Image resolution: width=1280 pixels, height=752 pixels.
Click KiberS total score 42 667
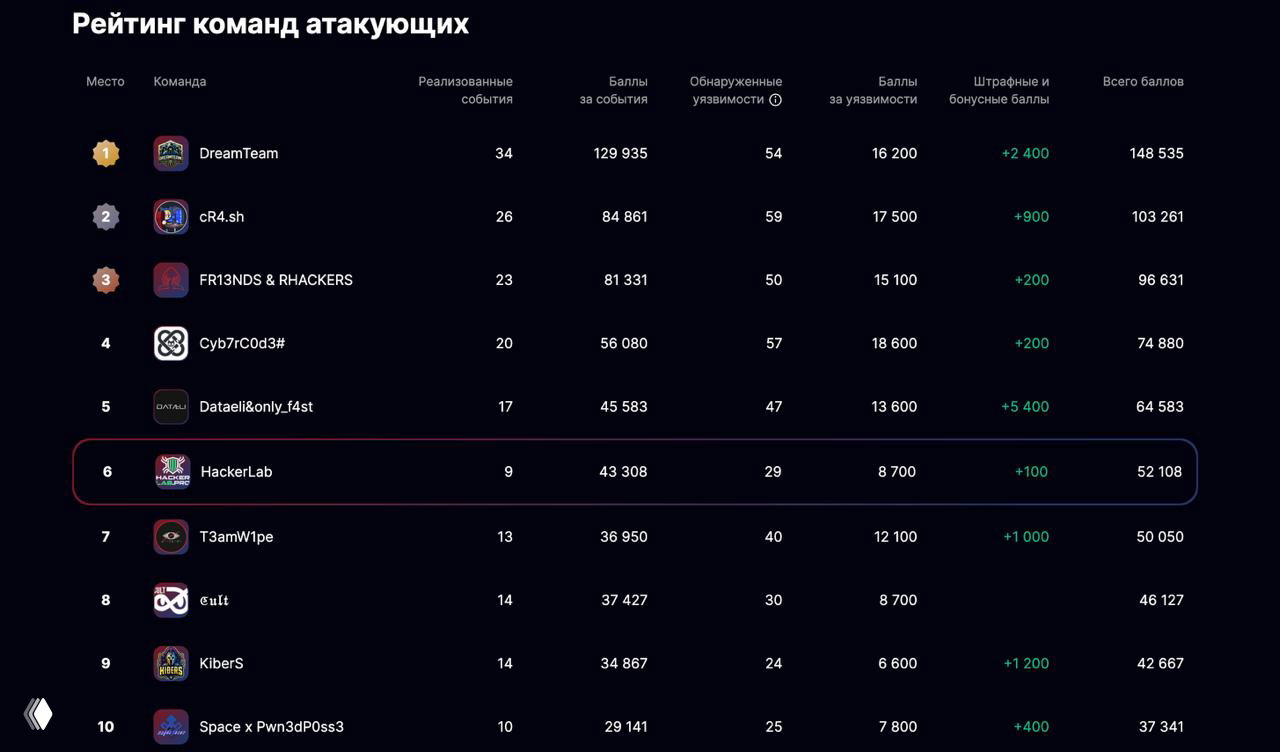click(x=1160, y=664)
